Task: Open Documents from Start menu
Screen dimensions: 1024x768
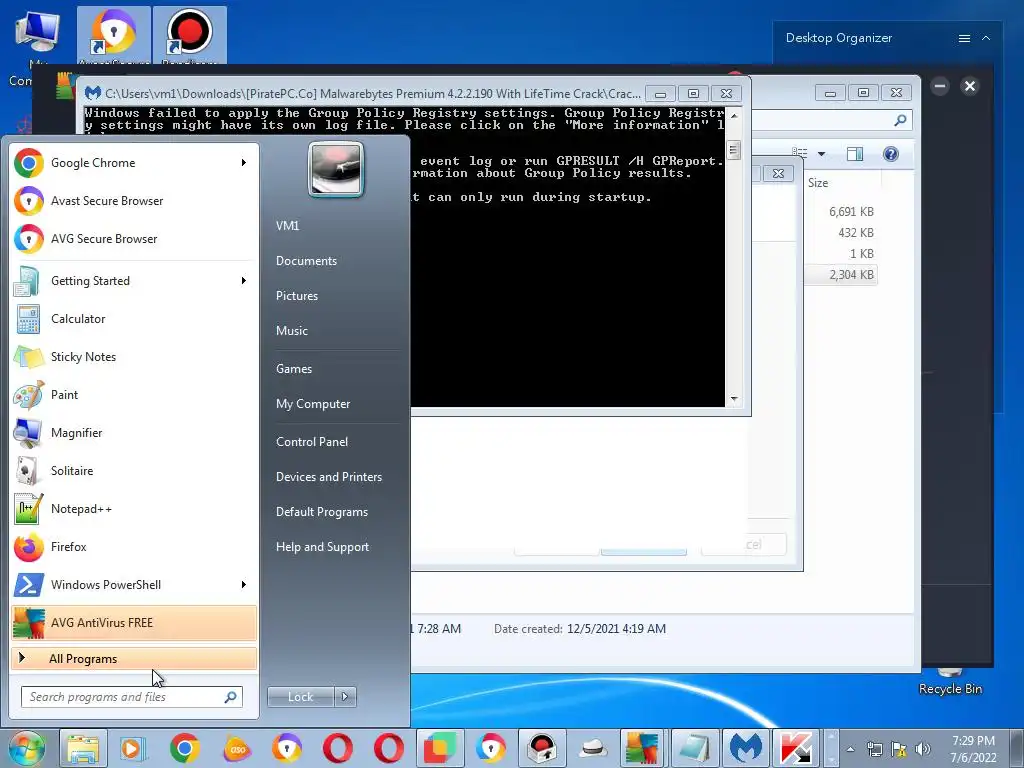Action: point(306,261)
